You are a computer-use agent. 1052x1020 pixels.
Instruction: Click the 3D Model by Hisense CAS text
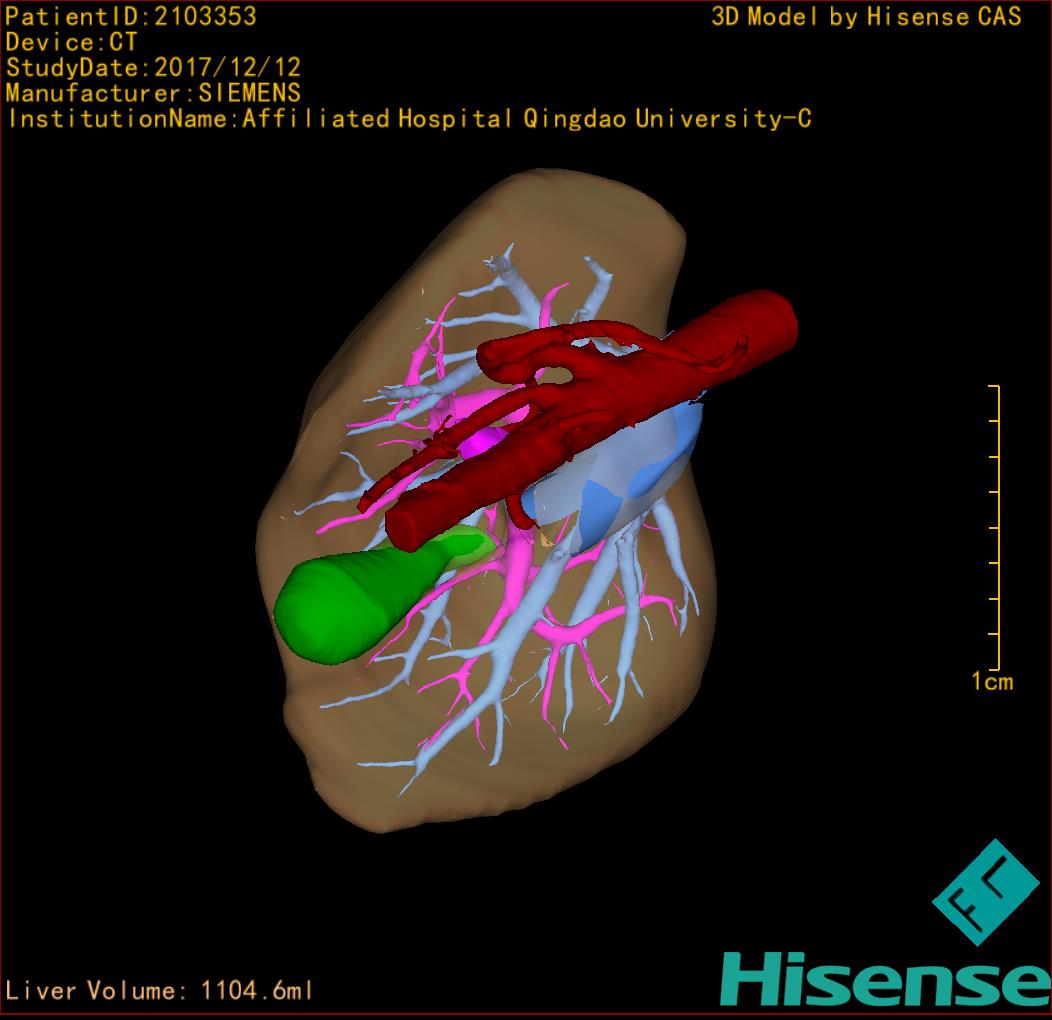(x=866, y=17)
